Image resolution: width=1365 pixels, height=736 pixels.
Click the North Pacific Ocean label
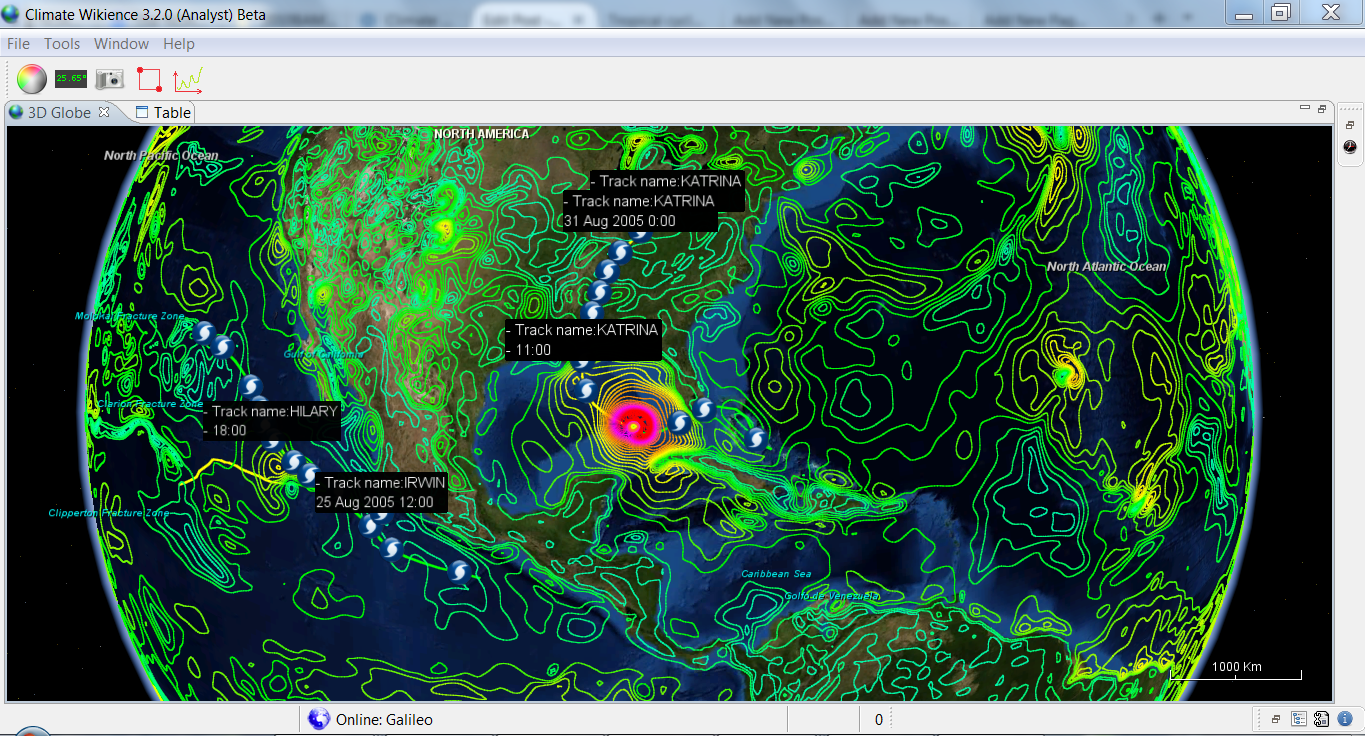point(161,155)
